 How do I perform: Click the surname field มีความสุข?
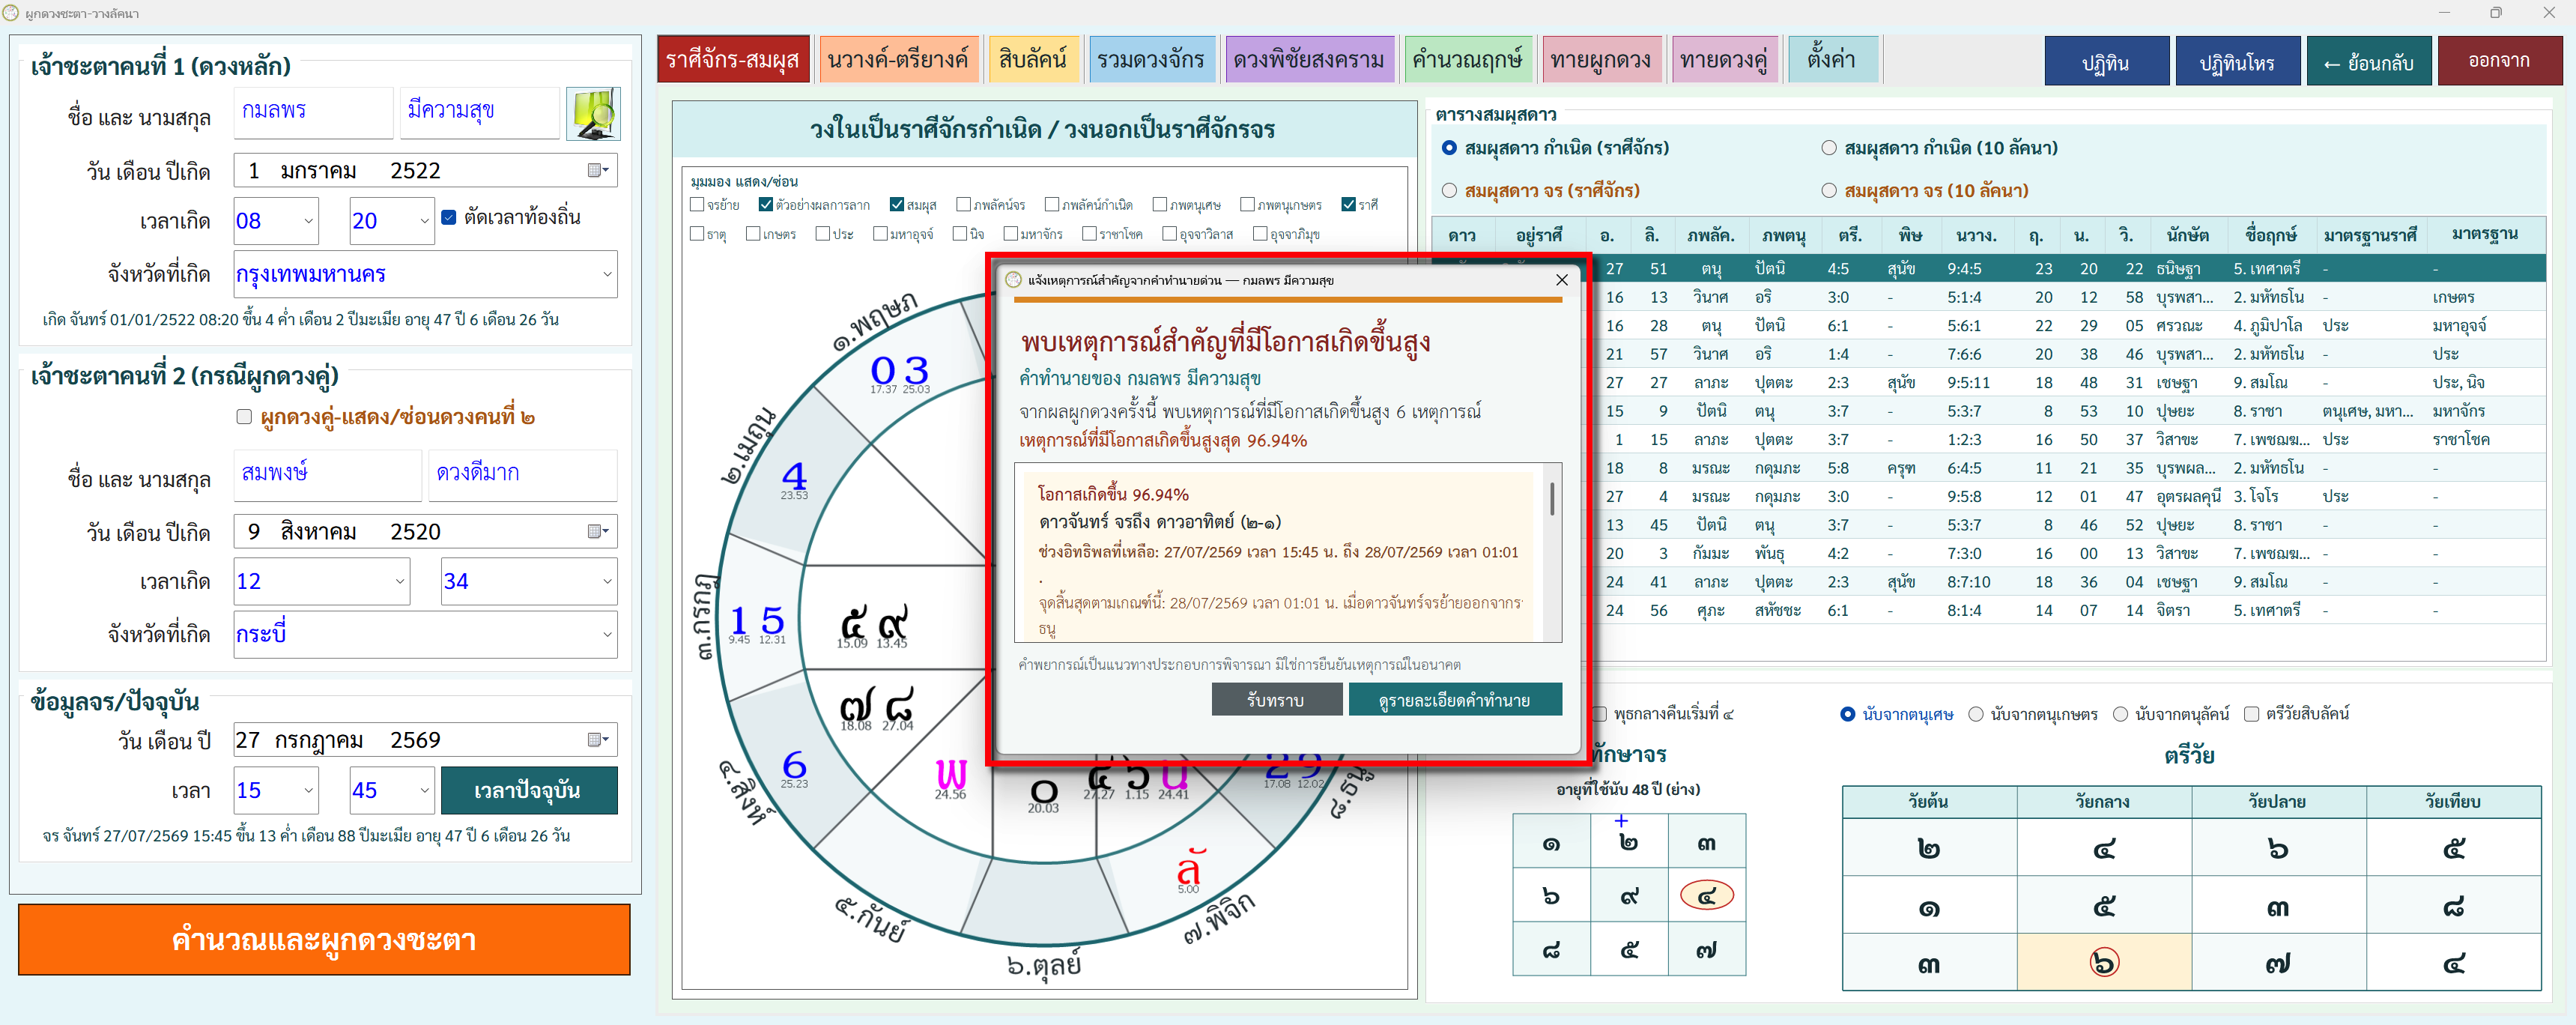pos(479,112)
